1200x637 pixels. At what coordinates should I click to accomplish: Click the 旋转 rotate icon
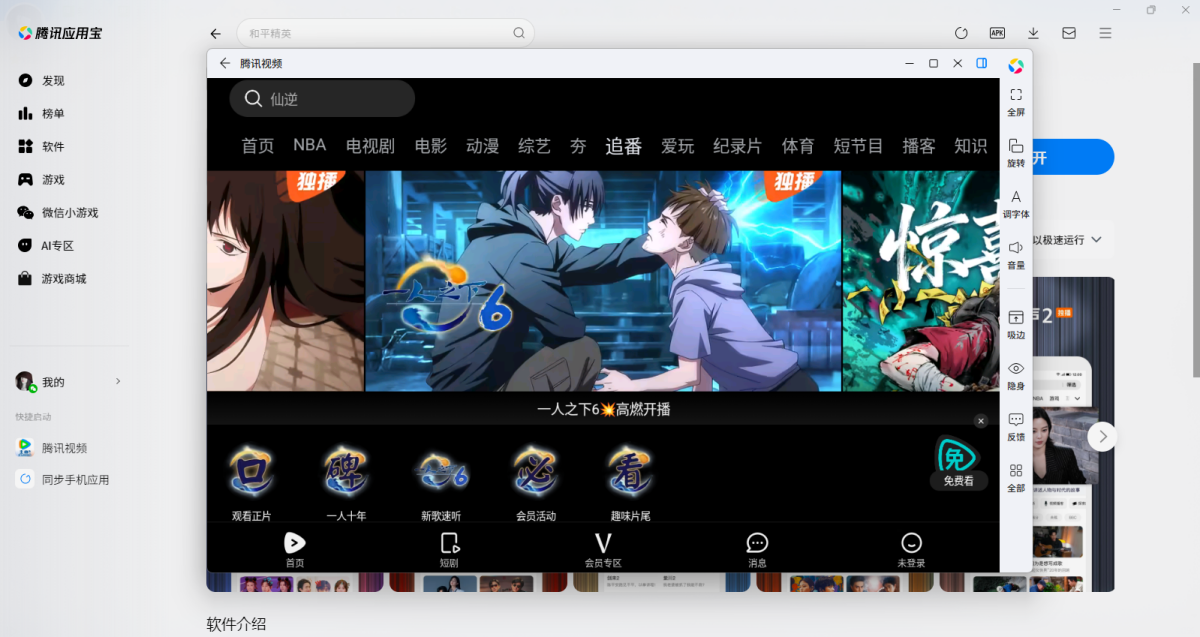pyautogui.click(x=1016, y=146)
